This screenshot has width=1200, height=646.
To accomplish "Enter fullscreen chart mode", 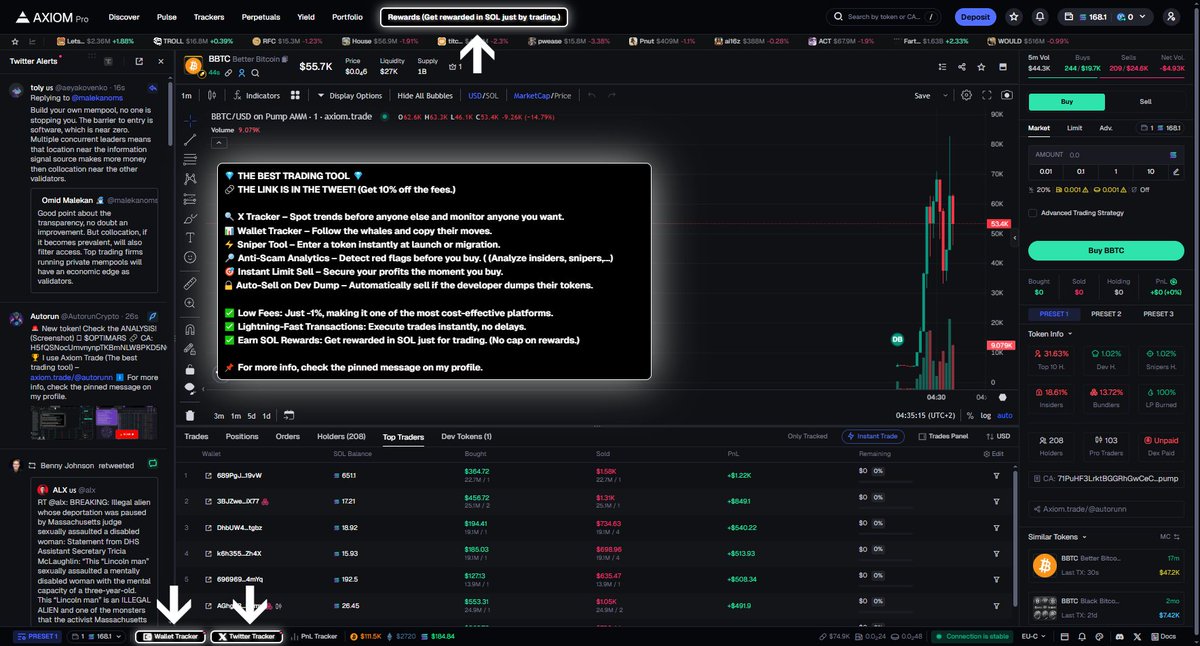I will pos(987,96).
